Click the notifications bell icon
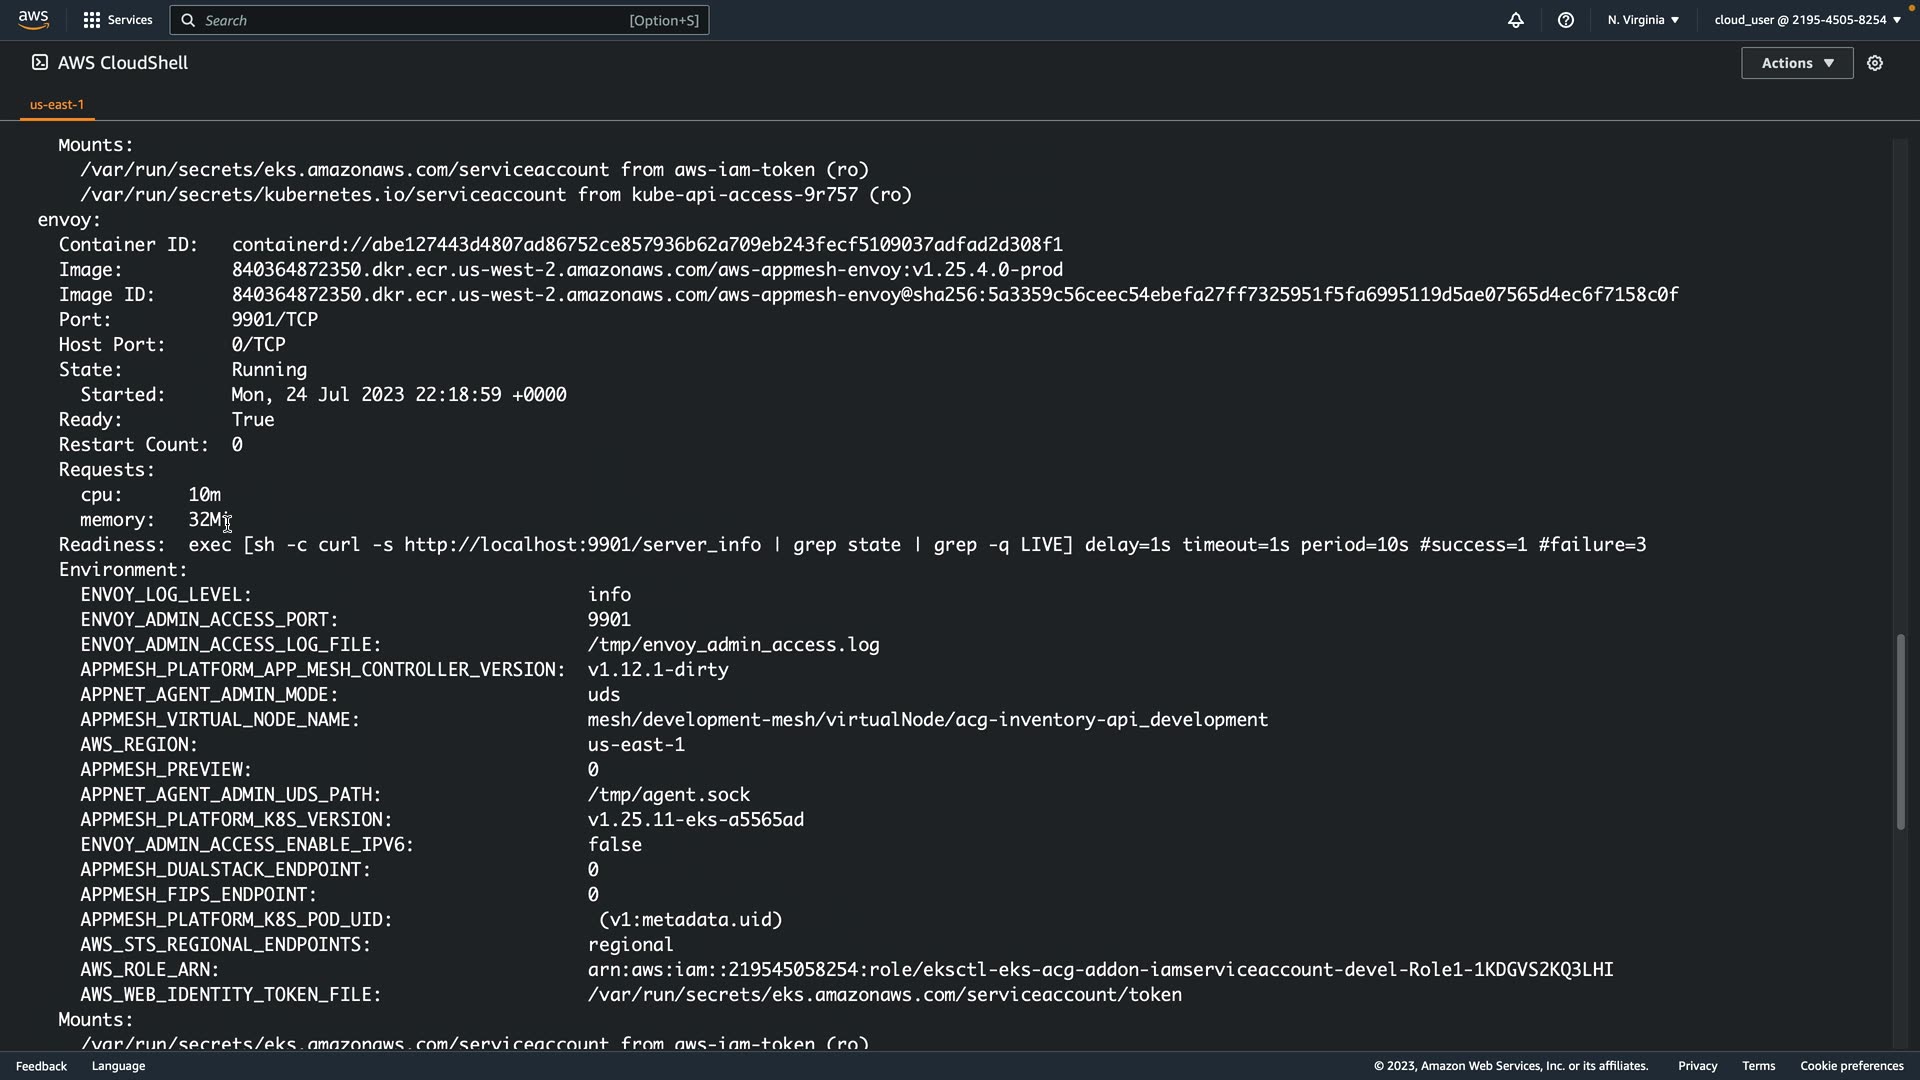Screen dimensions: 1920x1080 pyautogui.click(x=1515, y=20)
